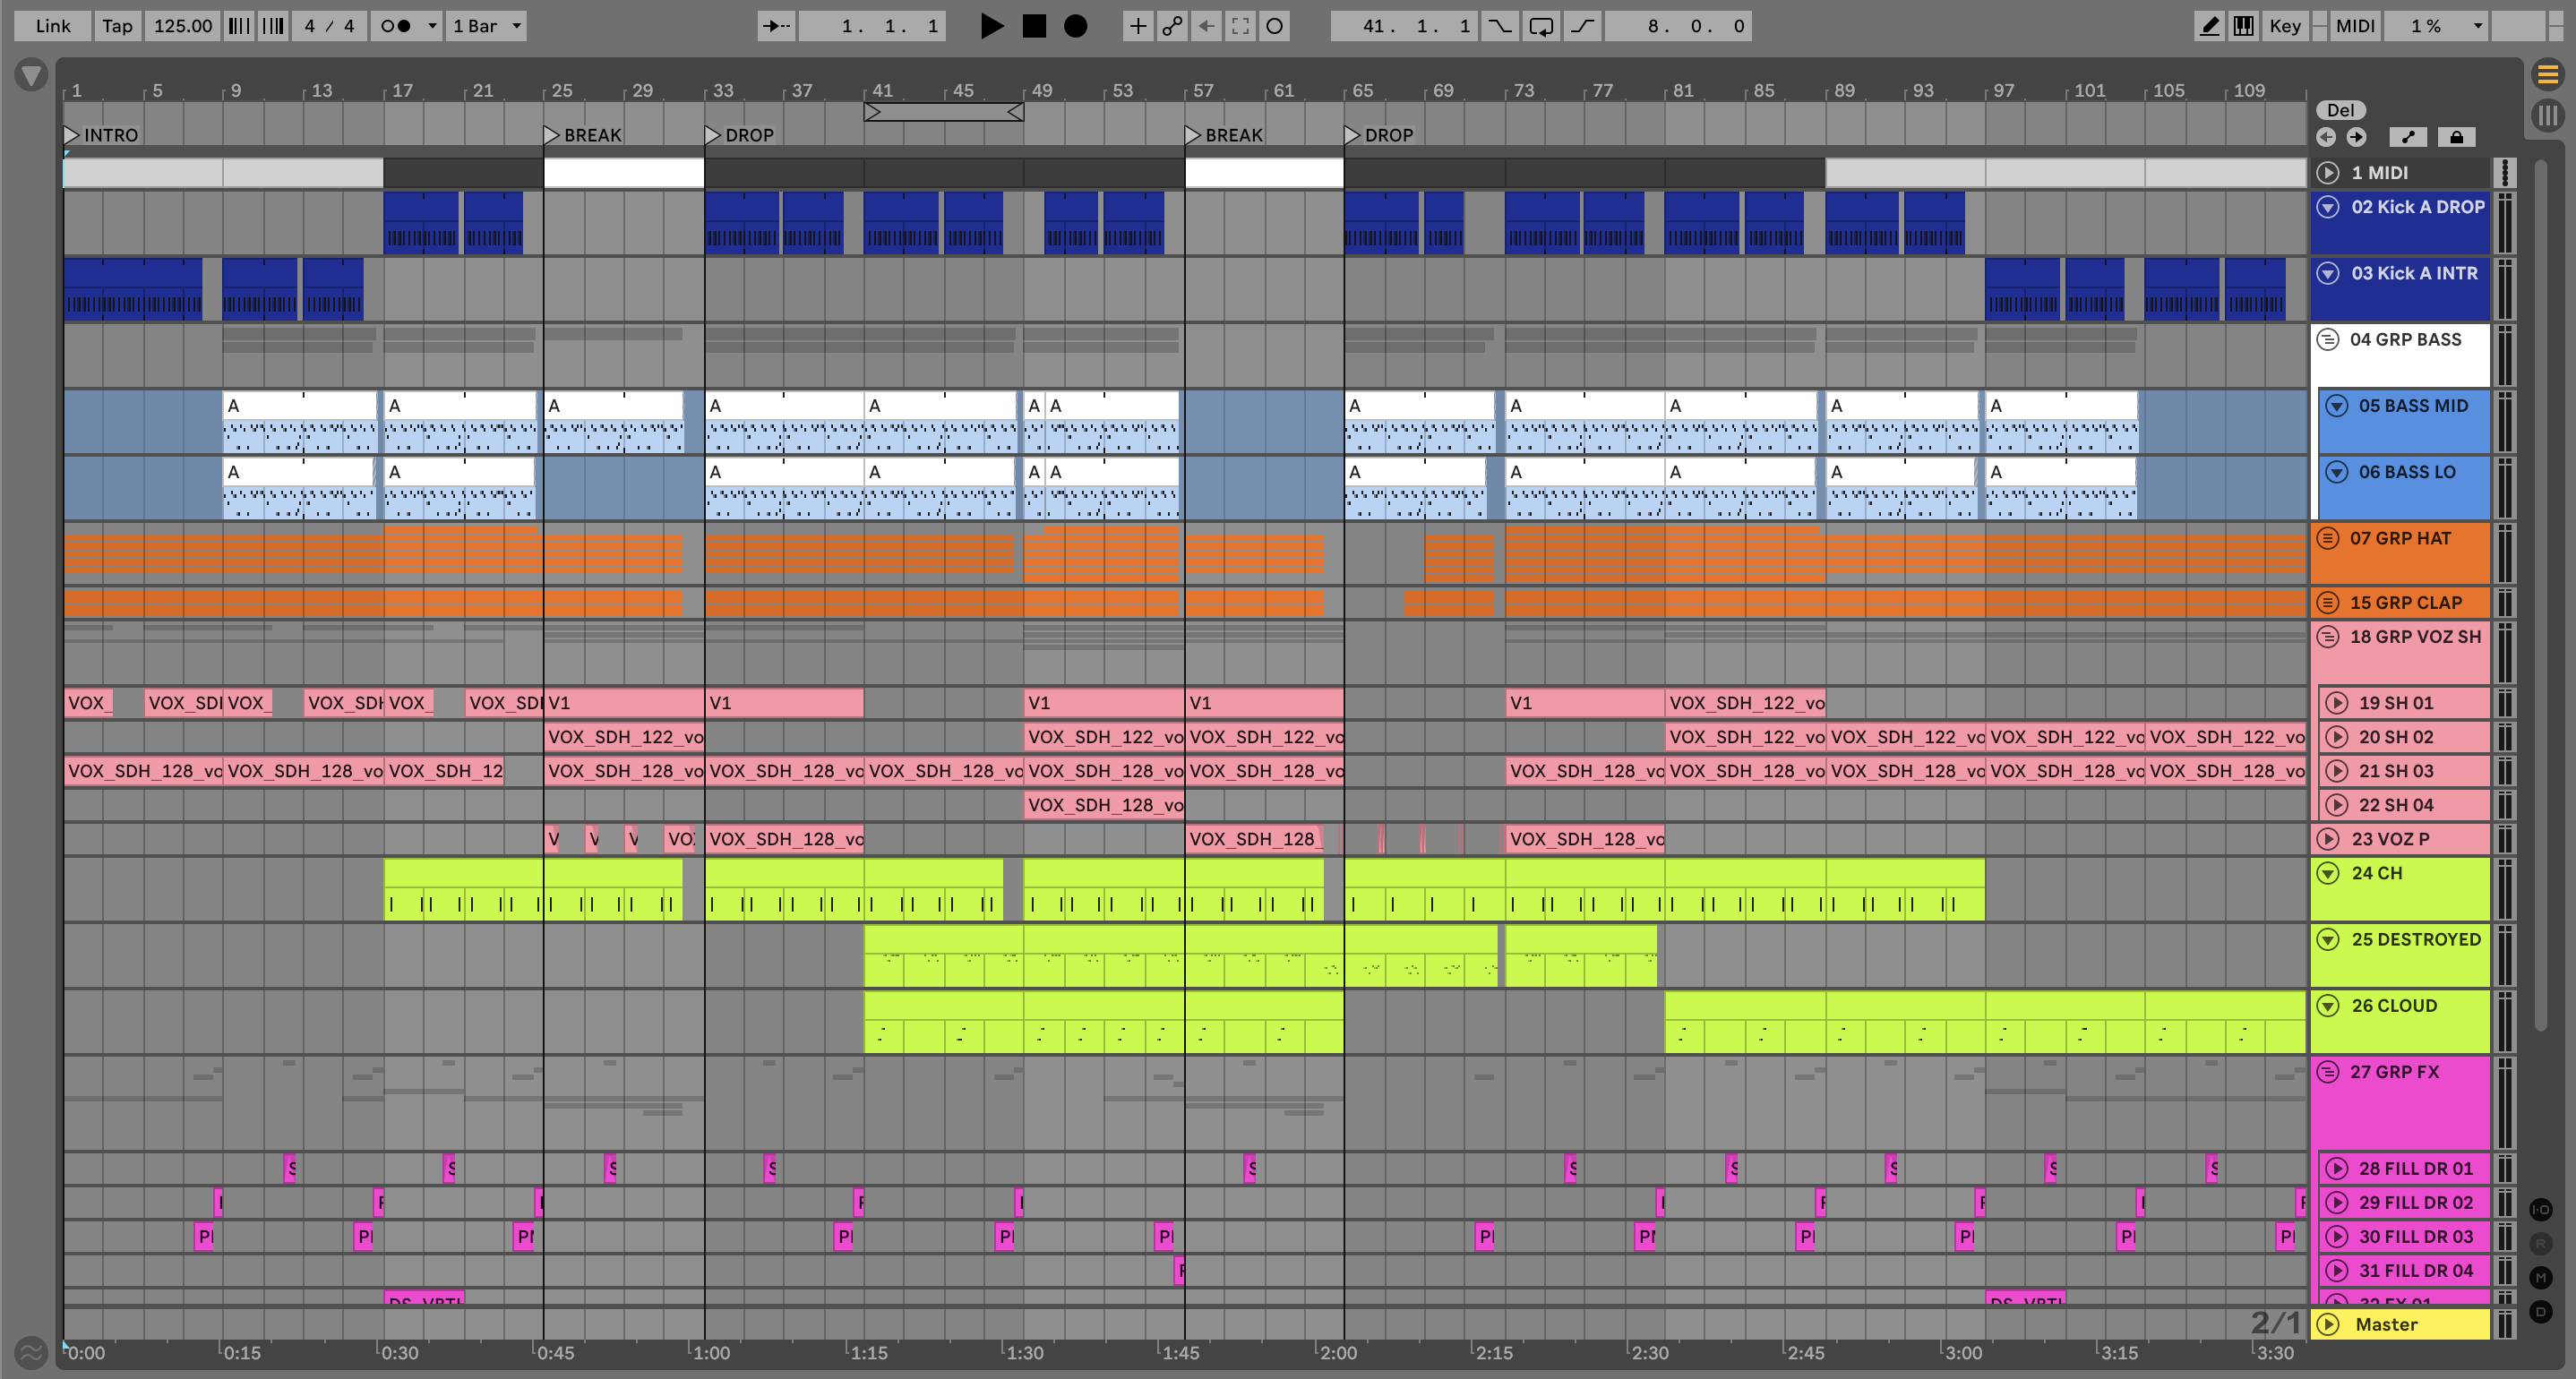Collapse the 27 GRP FX group
Image resolution: width=2576 pixels, height=1379 pixels.
2328,1072
